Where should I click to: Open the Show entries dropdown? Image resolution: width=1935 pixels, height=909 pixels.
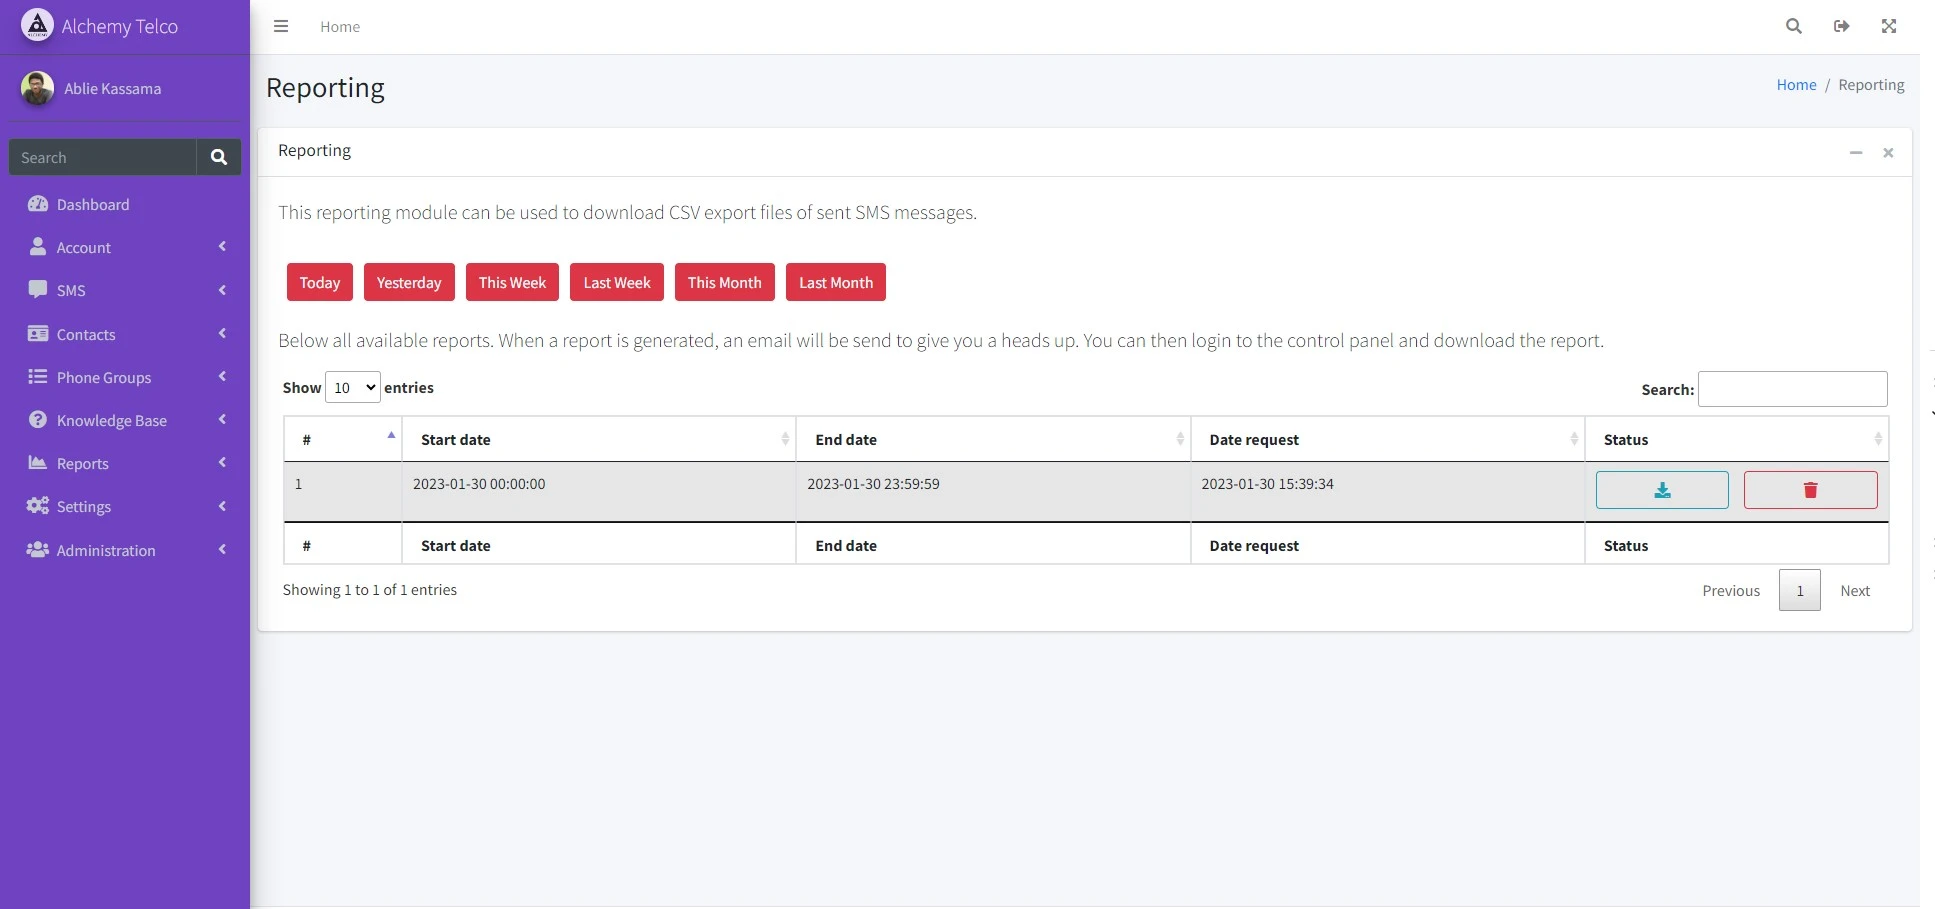click(351, 387)
